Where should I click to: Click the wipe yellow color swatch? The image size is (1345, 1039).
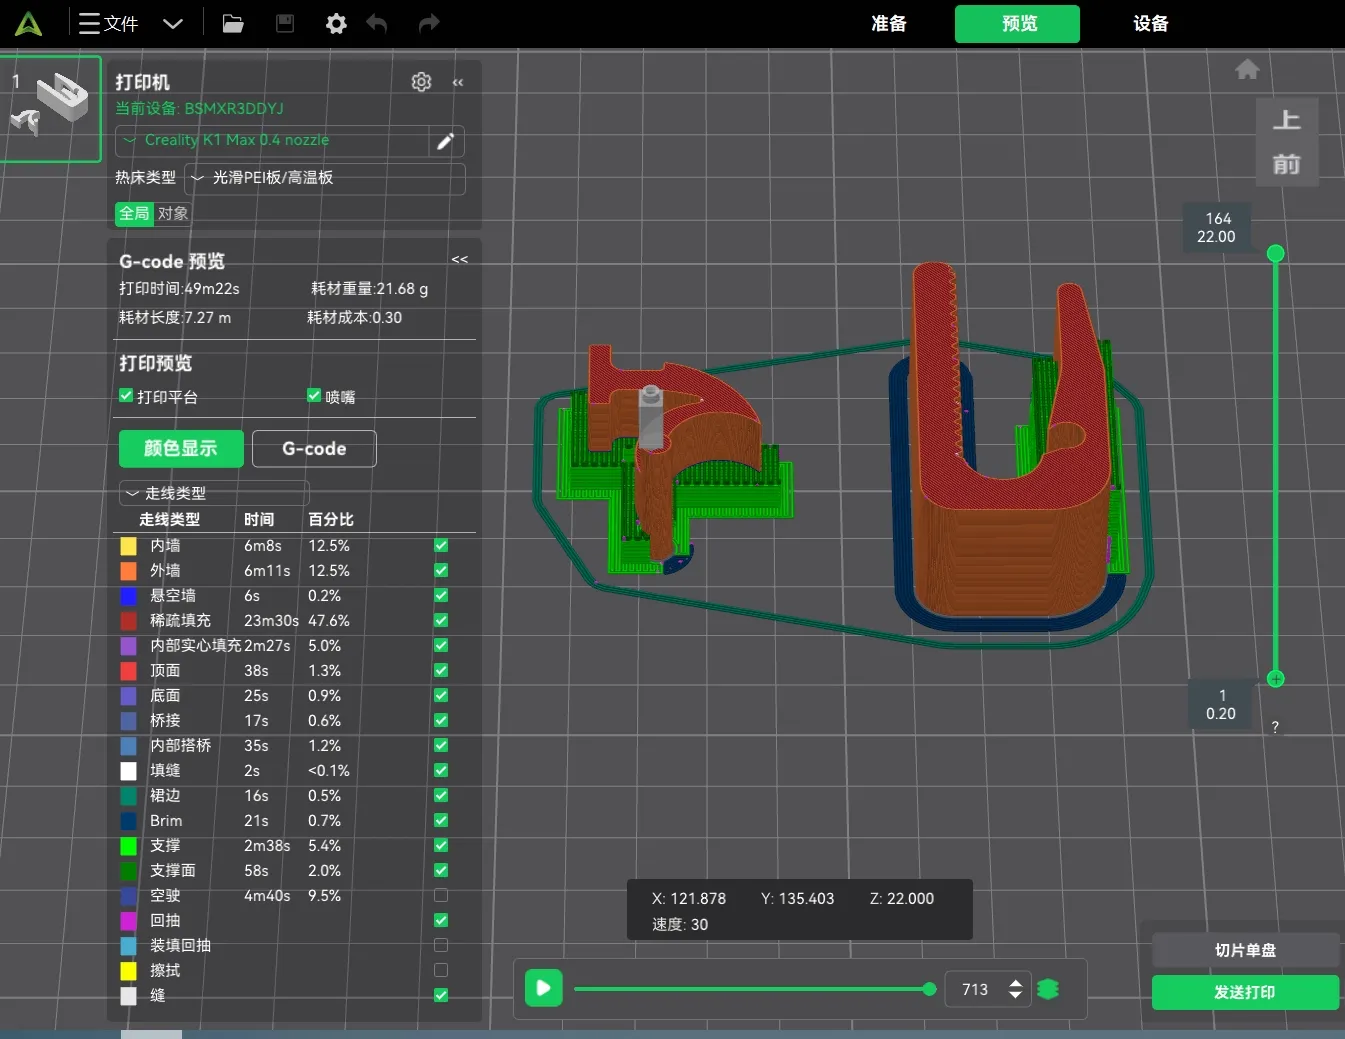[x=129, y=971]
